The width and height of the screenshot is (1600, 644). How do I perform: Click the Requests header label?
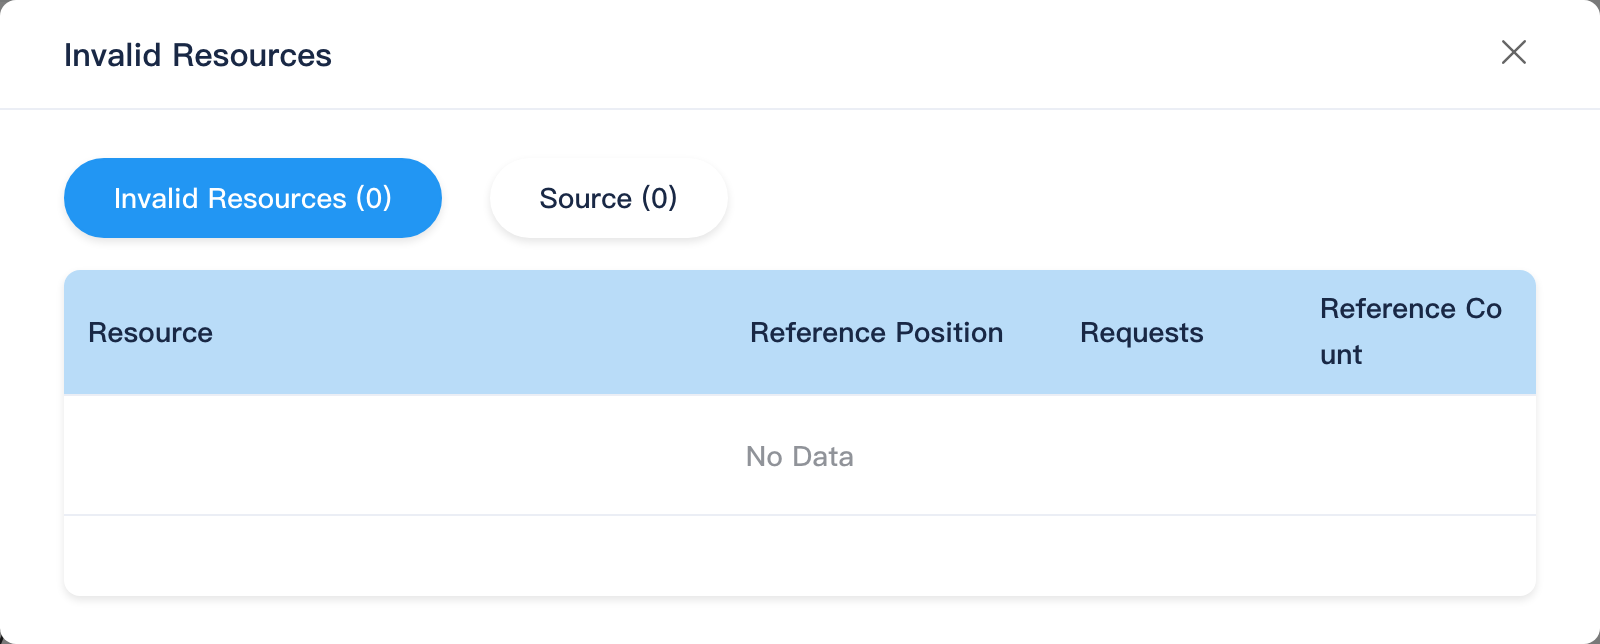point(1141,332)
